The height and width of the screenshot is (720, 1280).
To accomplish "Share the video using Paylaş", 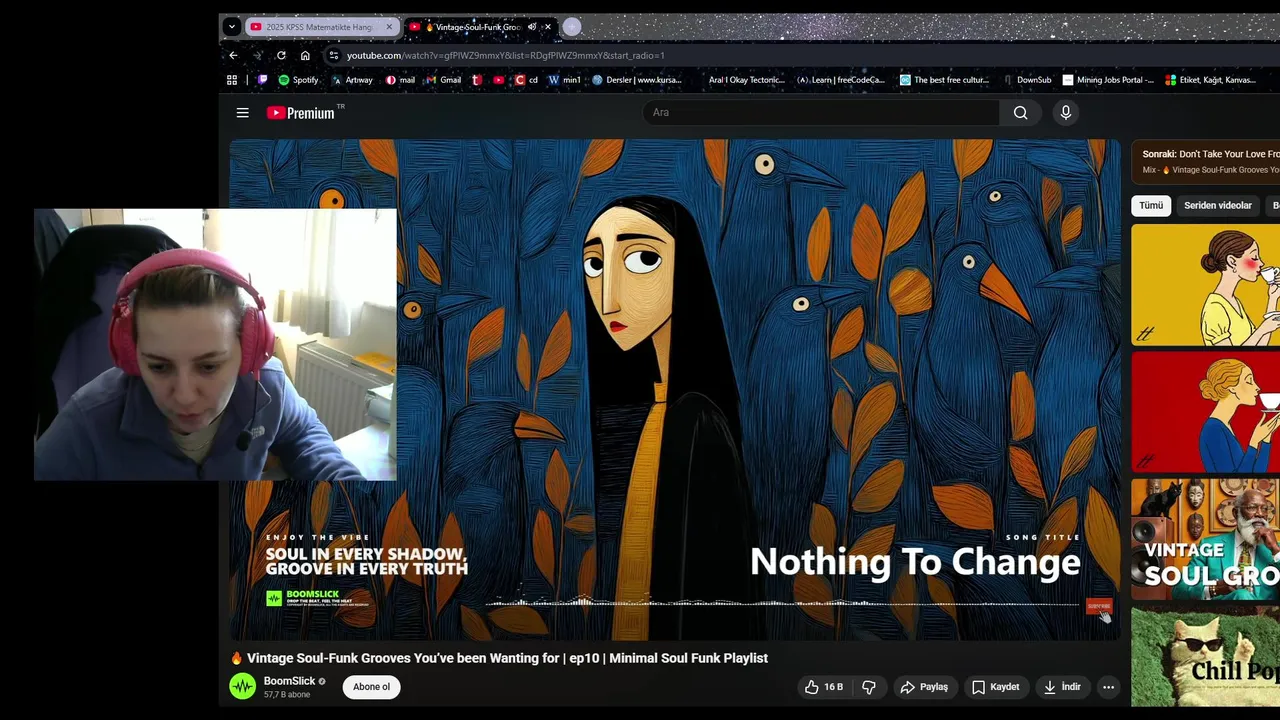I will [x=924, y=687].
